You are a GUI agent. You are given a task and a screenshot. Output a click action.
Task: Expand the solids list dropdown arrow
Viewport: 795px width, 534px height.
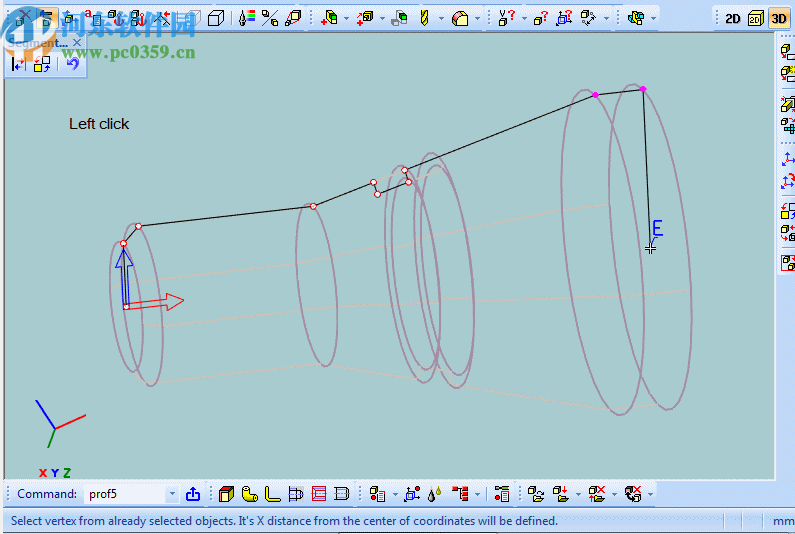[395, 494]
